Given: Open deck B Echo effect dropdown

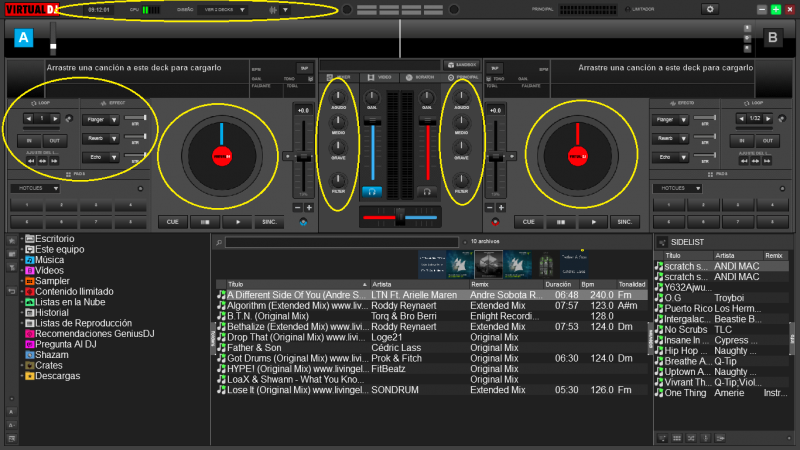Looking at the screenshot, I should coord(683,158).
